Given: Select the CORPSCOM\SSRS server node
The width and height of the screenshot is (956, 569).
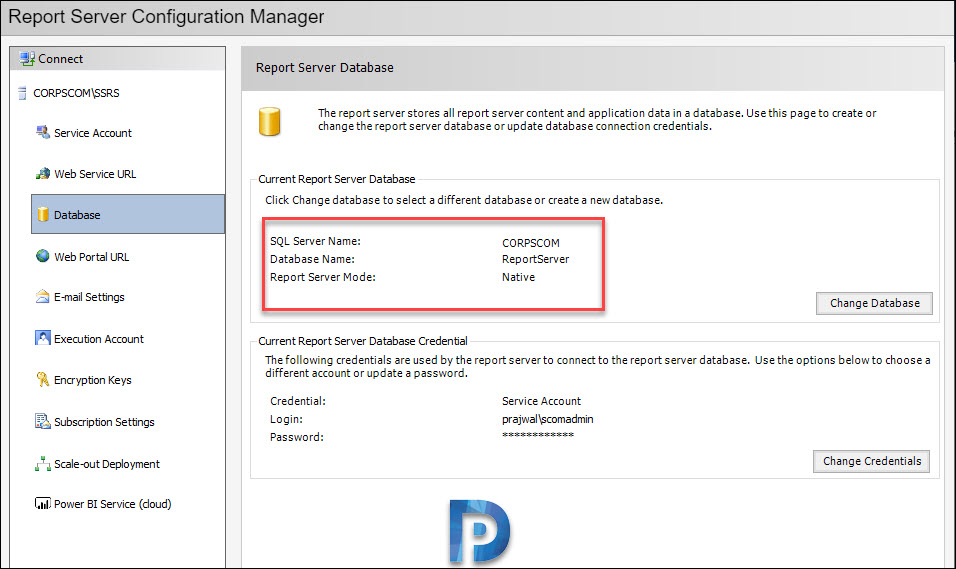Looking at the screenshot, I should point(76,93).
